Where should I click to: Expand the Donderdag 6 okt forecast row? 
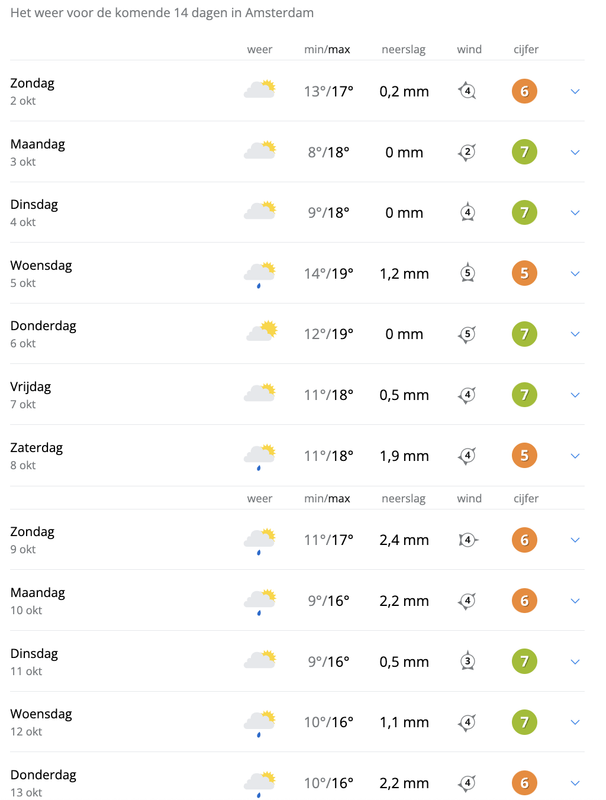(x=575, y=334)
